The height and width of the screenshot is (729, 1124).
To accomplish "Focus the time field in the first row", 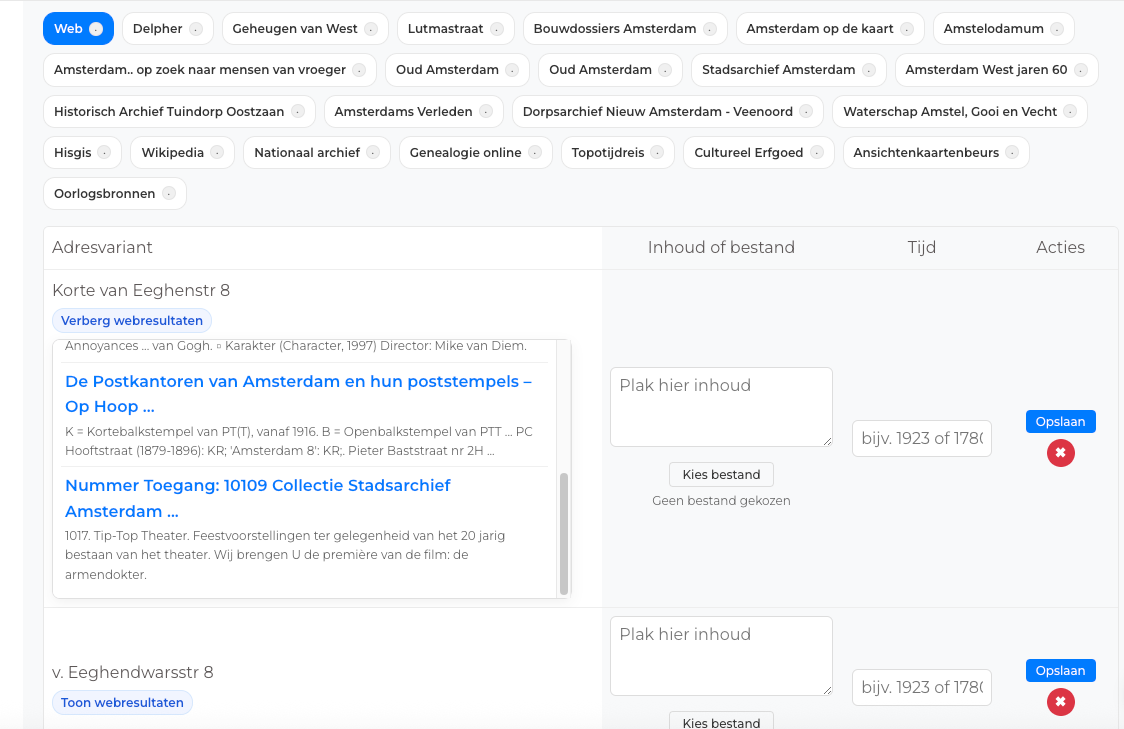I will coord(921,438).
